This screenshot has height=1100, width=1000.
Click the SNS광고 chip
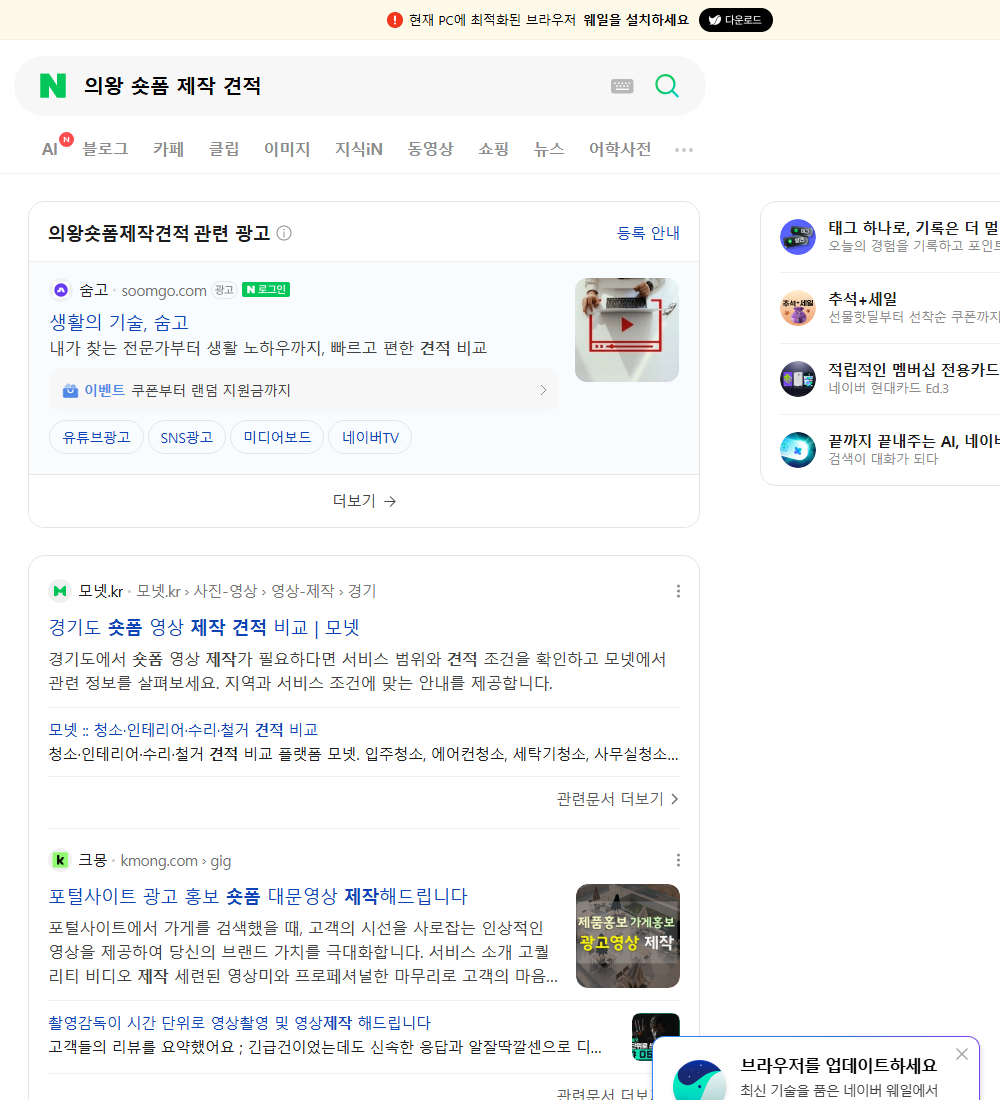pyautogui.click(x=187, y=437)
